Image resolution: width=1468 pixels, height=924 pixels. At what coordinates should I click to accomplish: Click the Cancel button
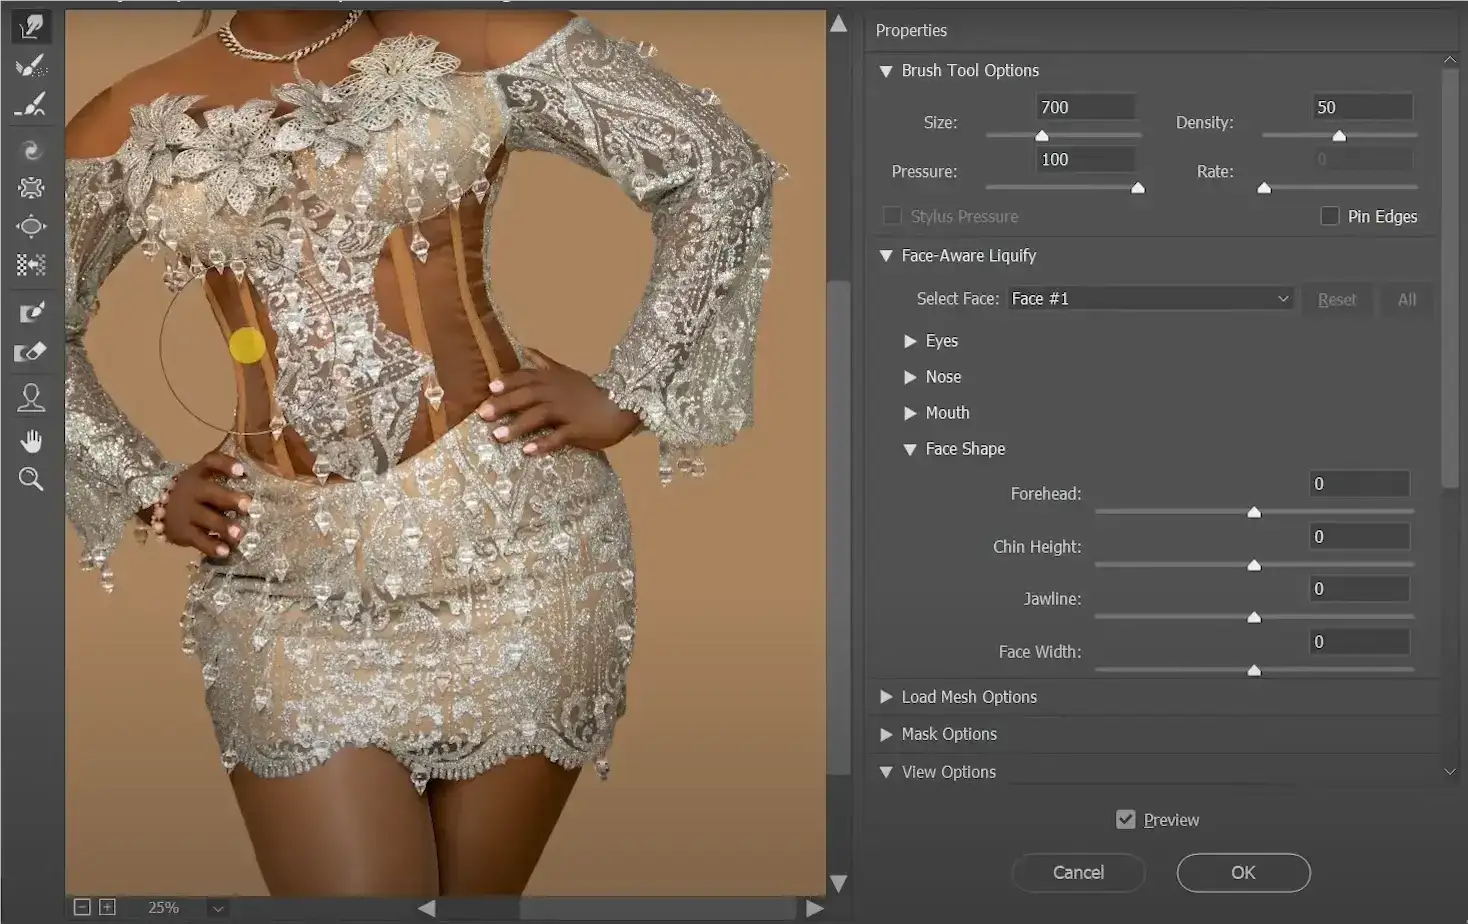(1078, 873)
